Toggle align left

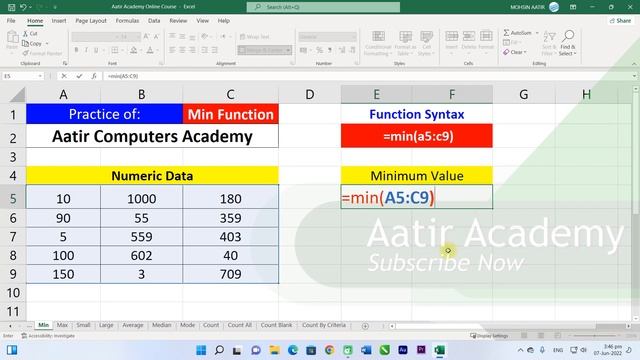[x=172, y=50]
